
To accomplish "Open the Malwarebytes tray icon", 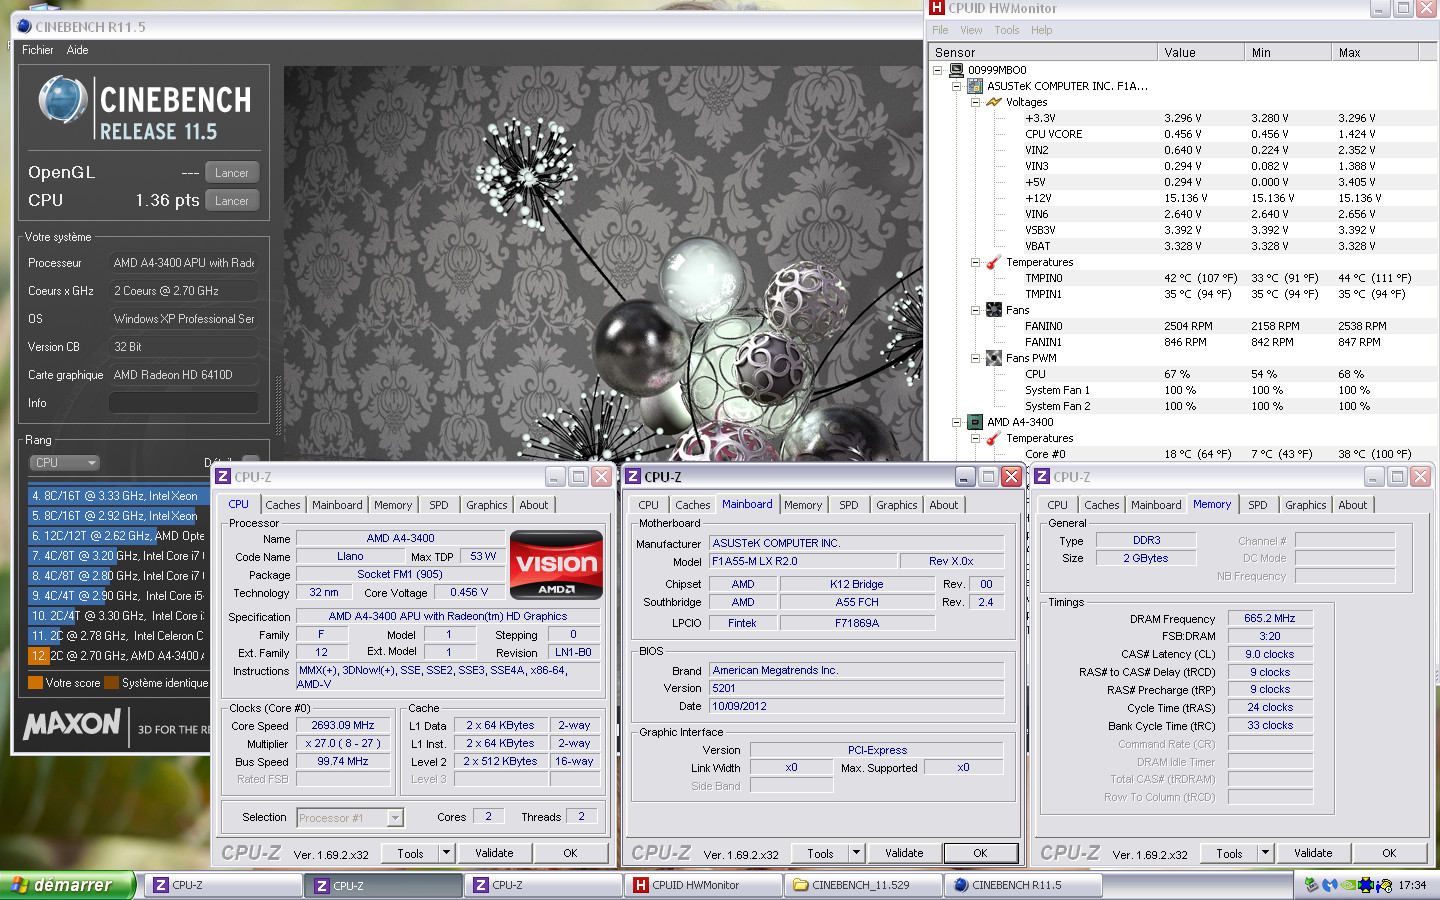I will click(x=1330, y=885).
